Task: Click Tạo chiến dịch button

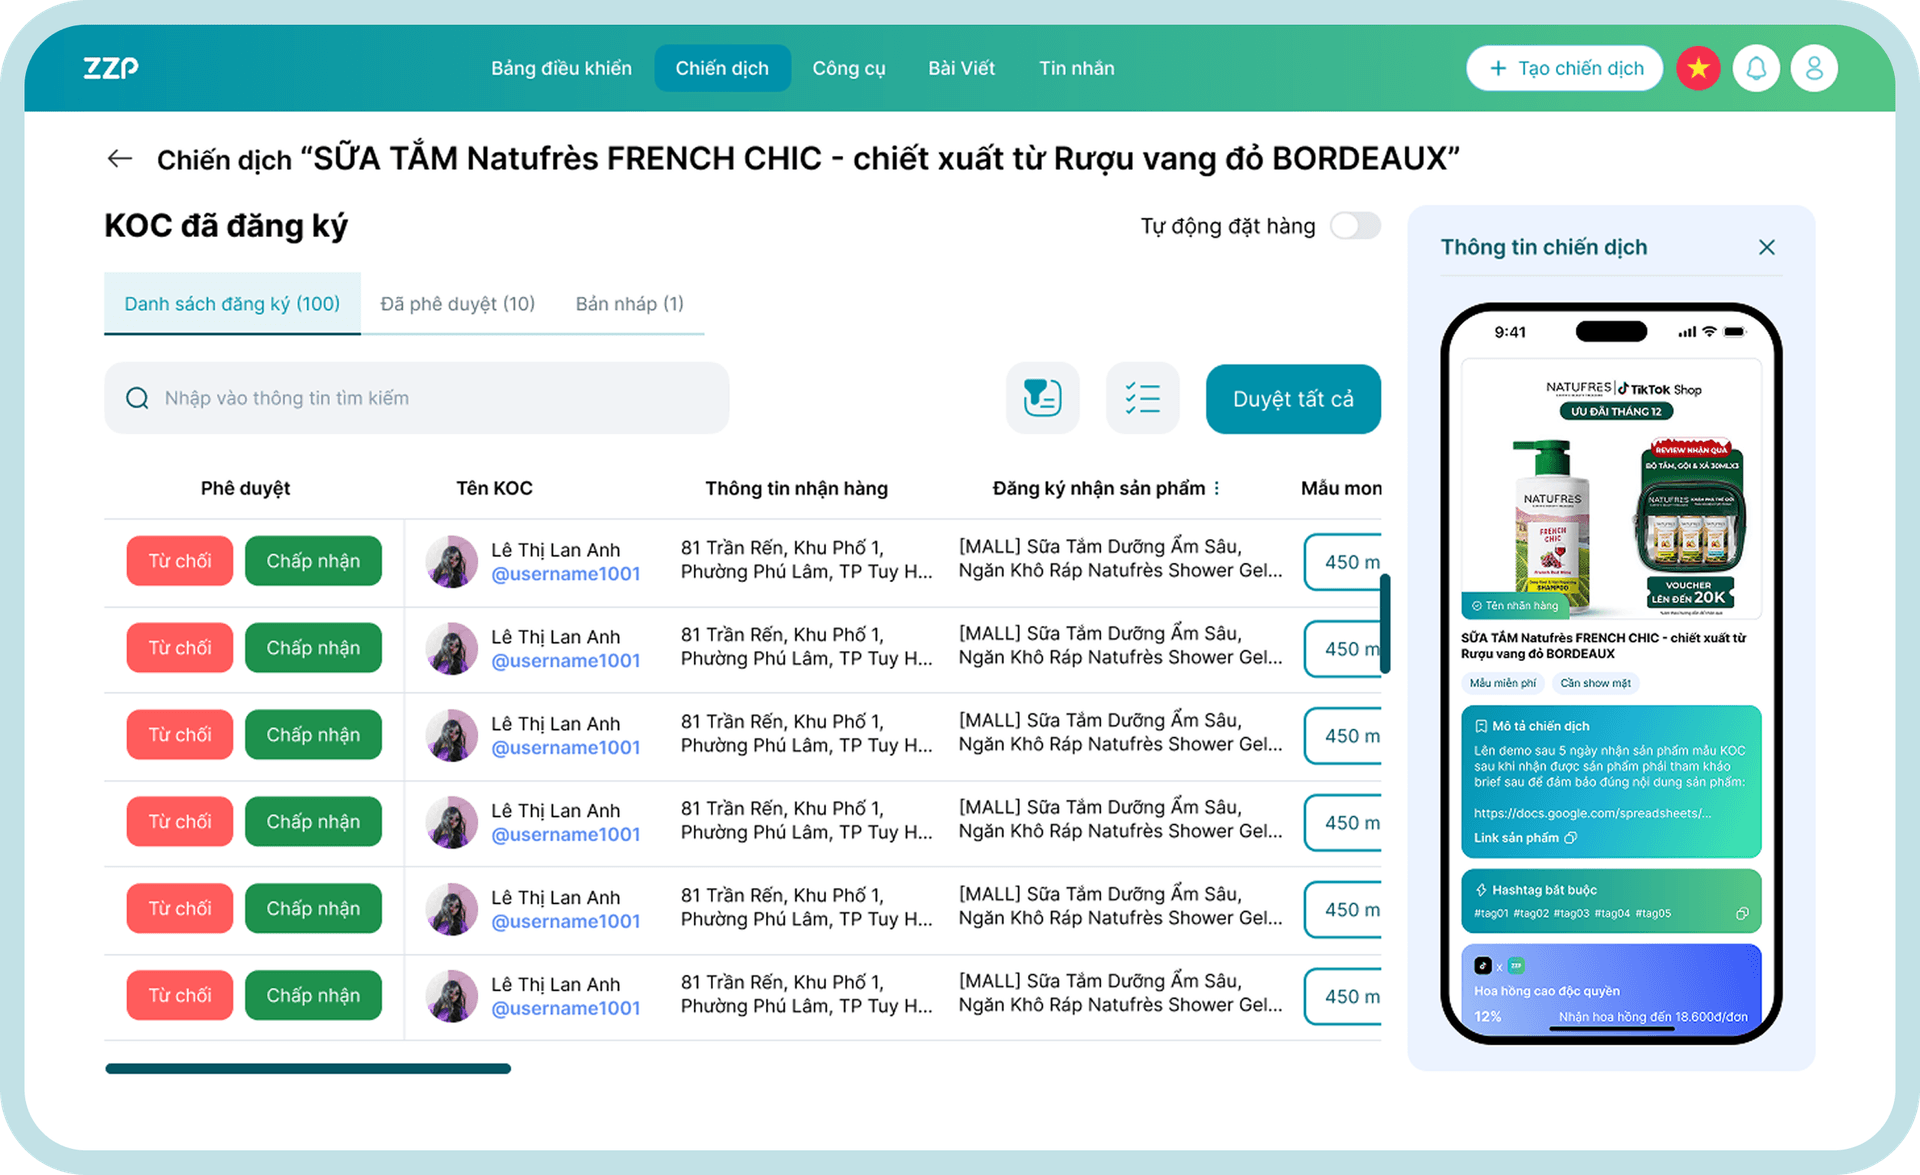Action: tap(1565, 68)
